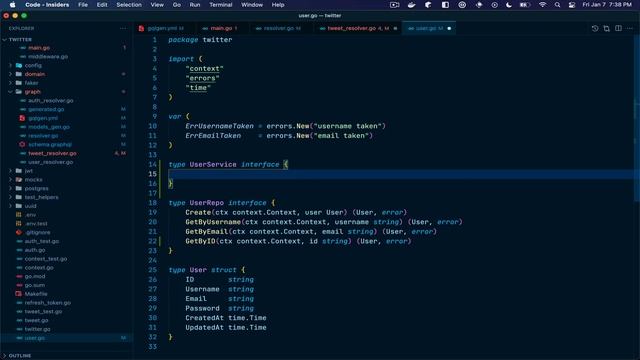Close the user.go tab via its unsaved dot
Image resolution: width=640 pixels, height=360 pixels.
pos(449,29)
